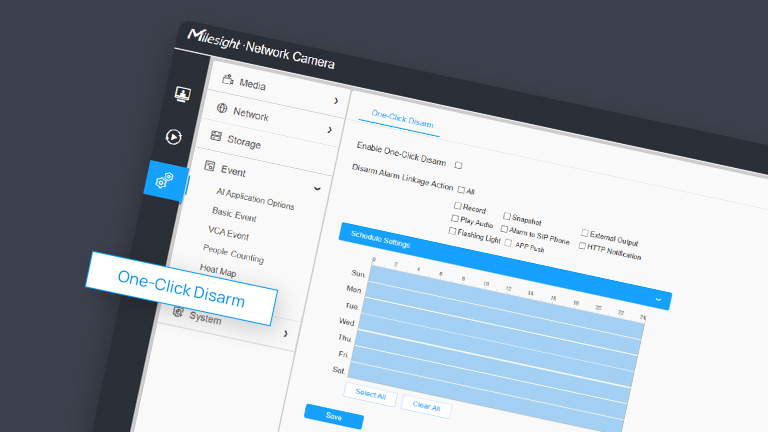Check the All linkage action box
The width and height of the screenshot is (768, 432).
click(461, 190)
